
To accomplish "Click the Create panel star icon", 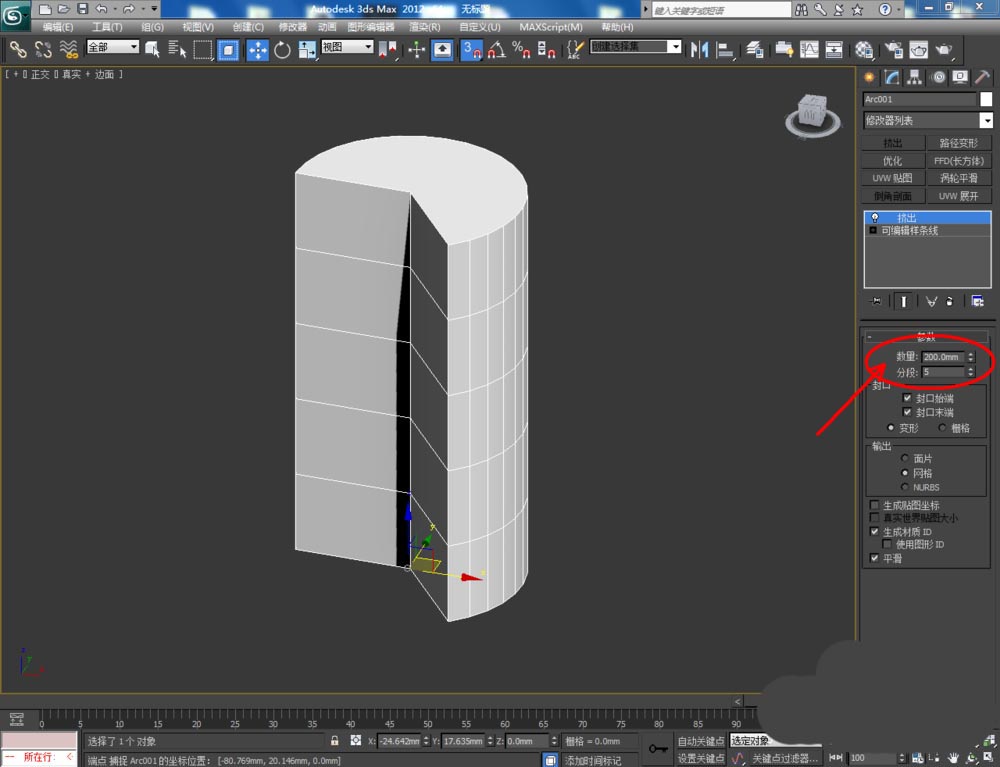I will click(869, 78).
